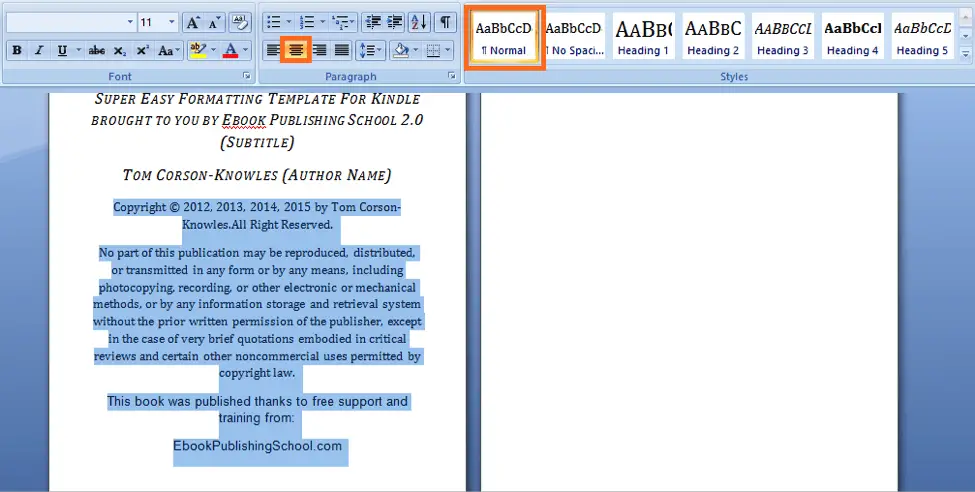Click the Styles gallery row-up arrow
Image resolution: width=975 pixels, height=492 pixels.
pos(966,19)
